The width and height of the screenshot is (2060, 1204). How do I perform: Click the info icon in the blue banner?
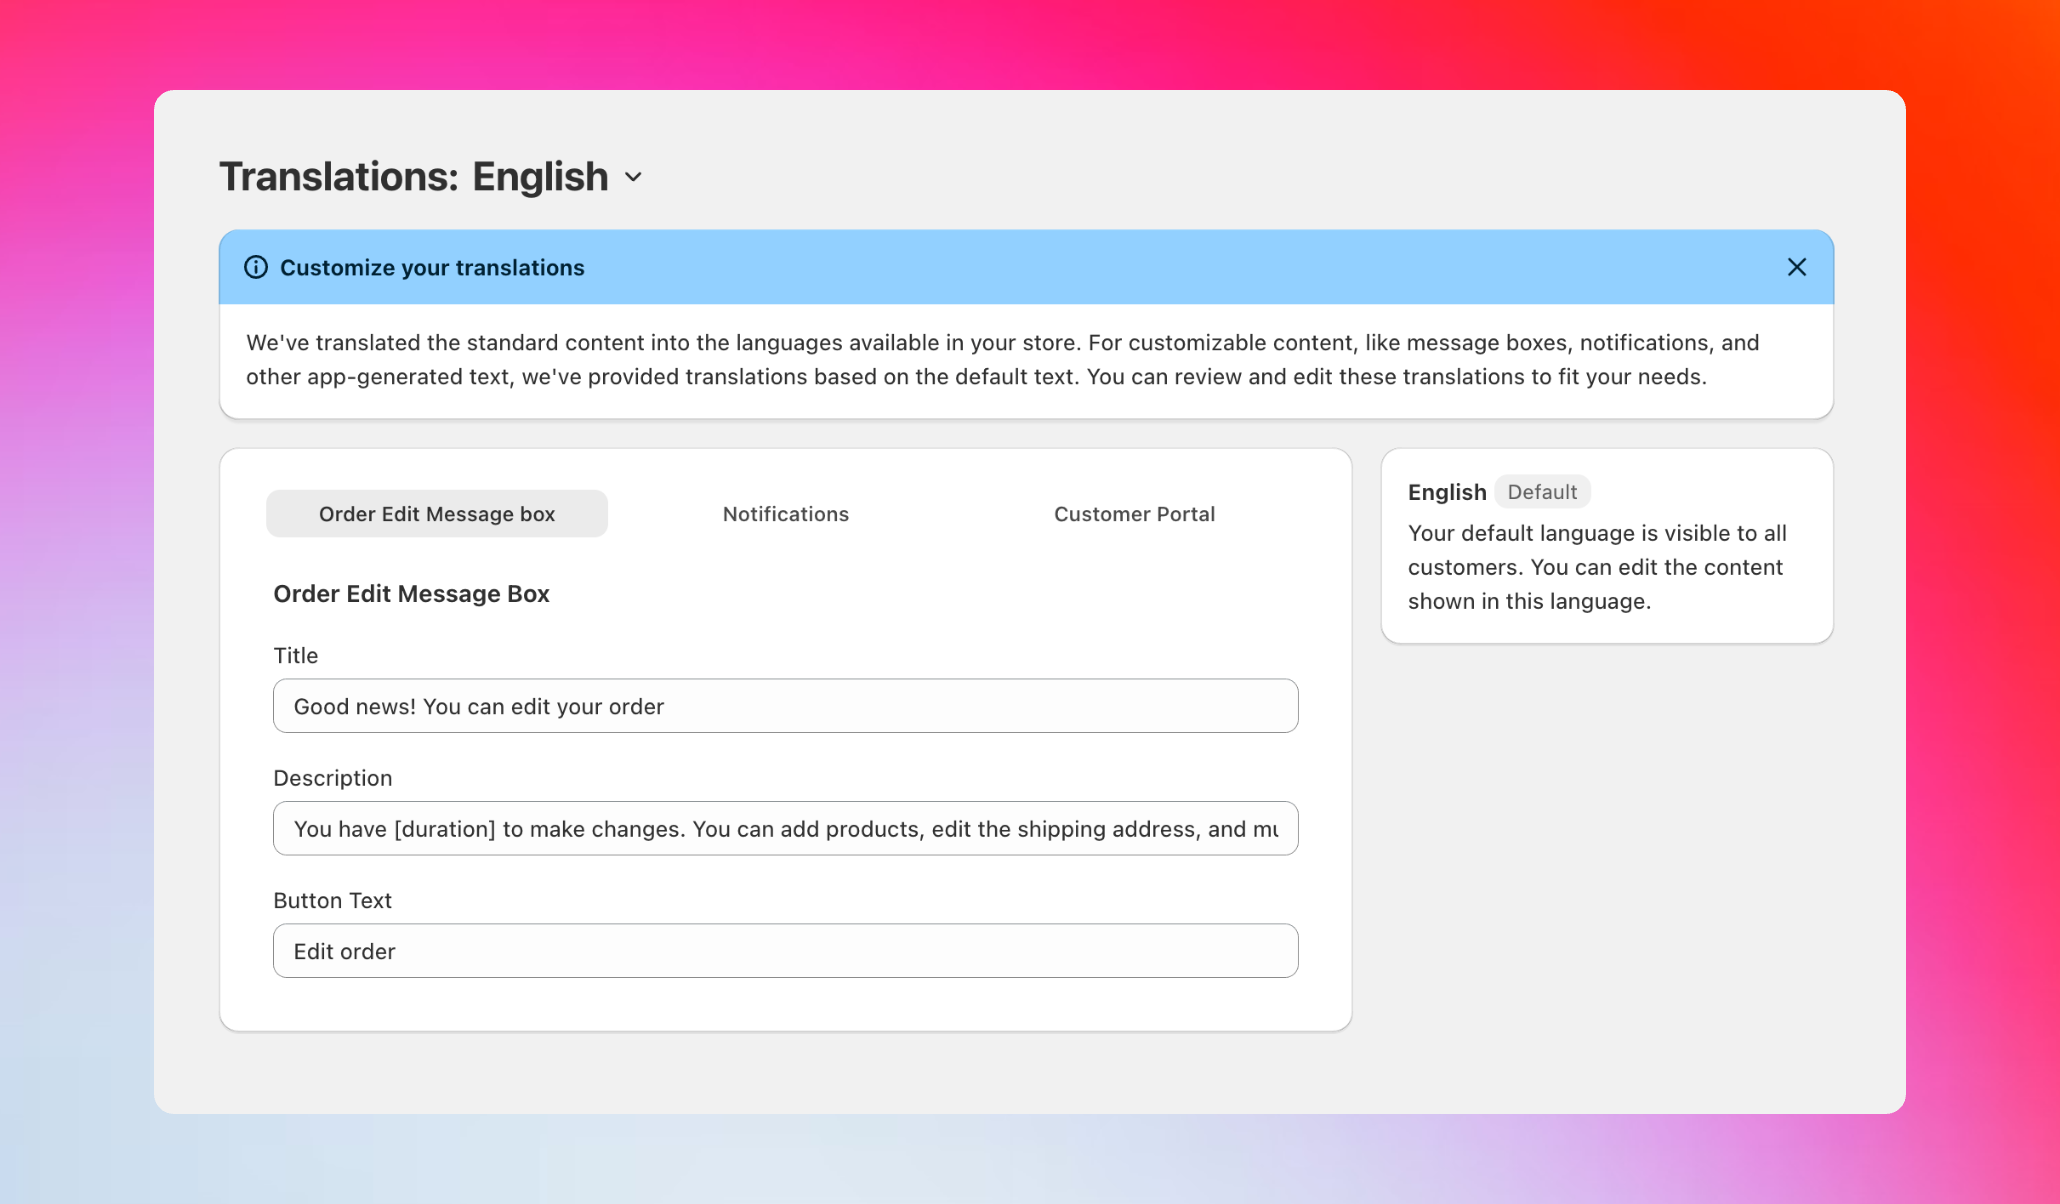256,267
